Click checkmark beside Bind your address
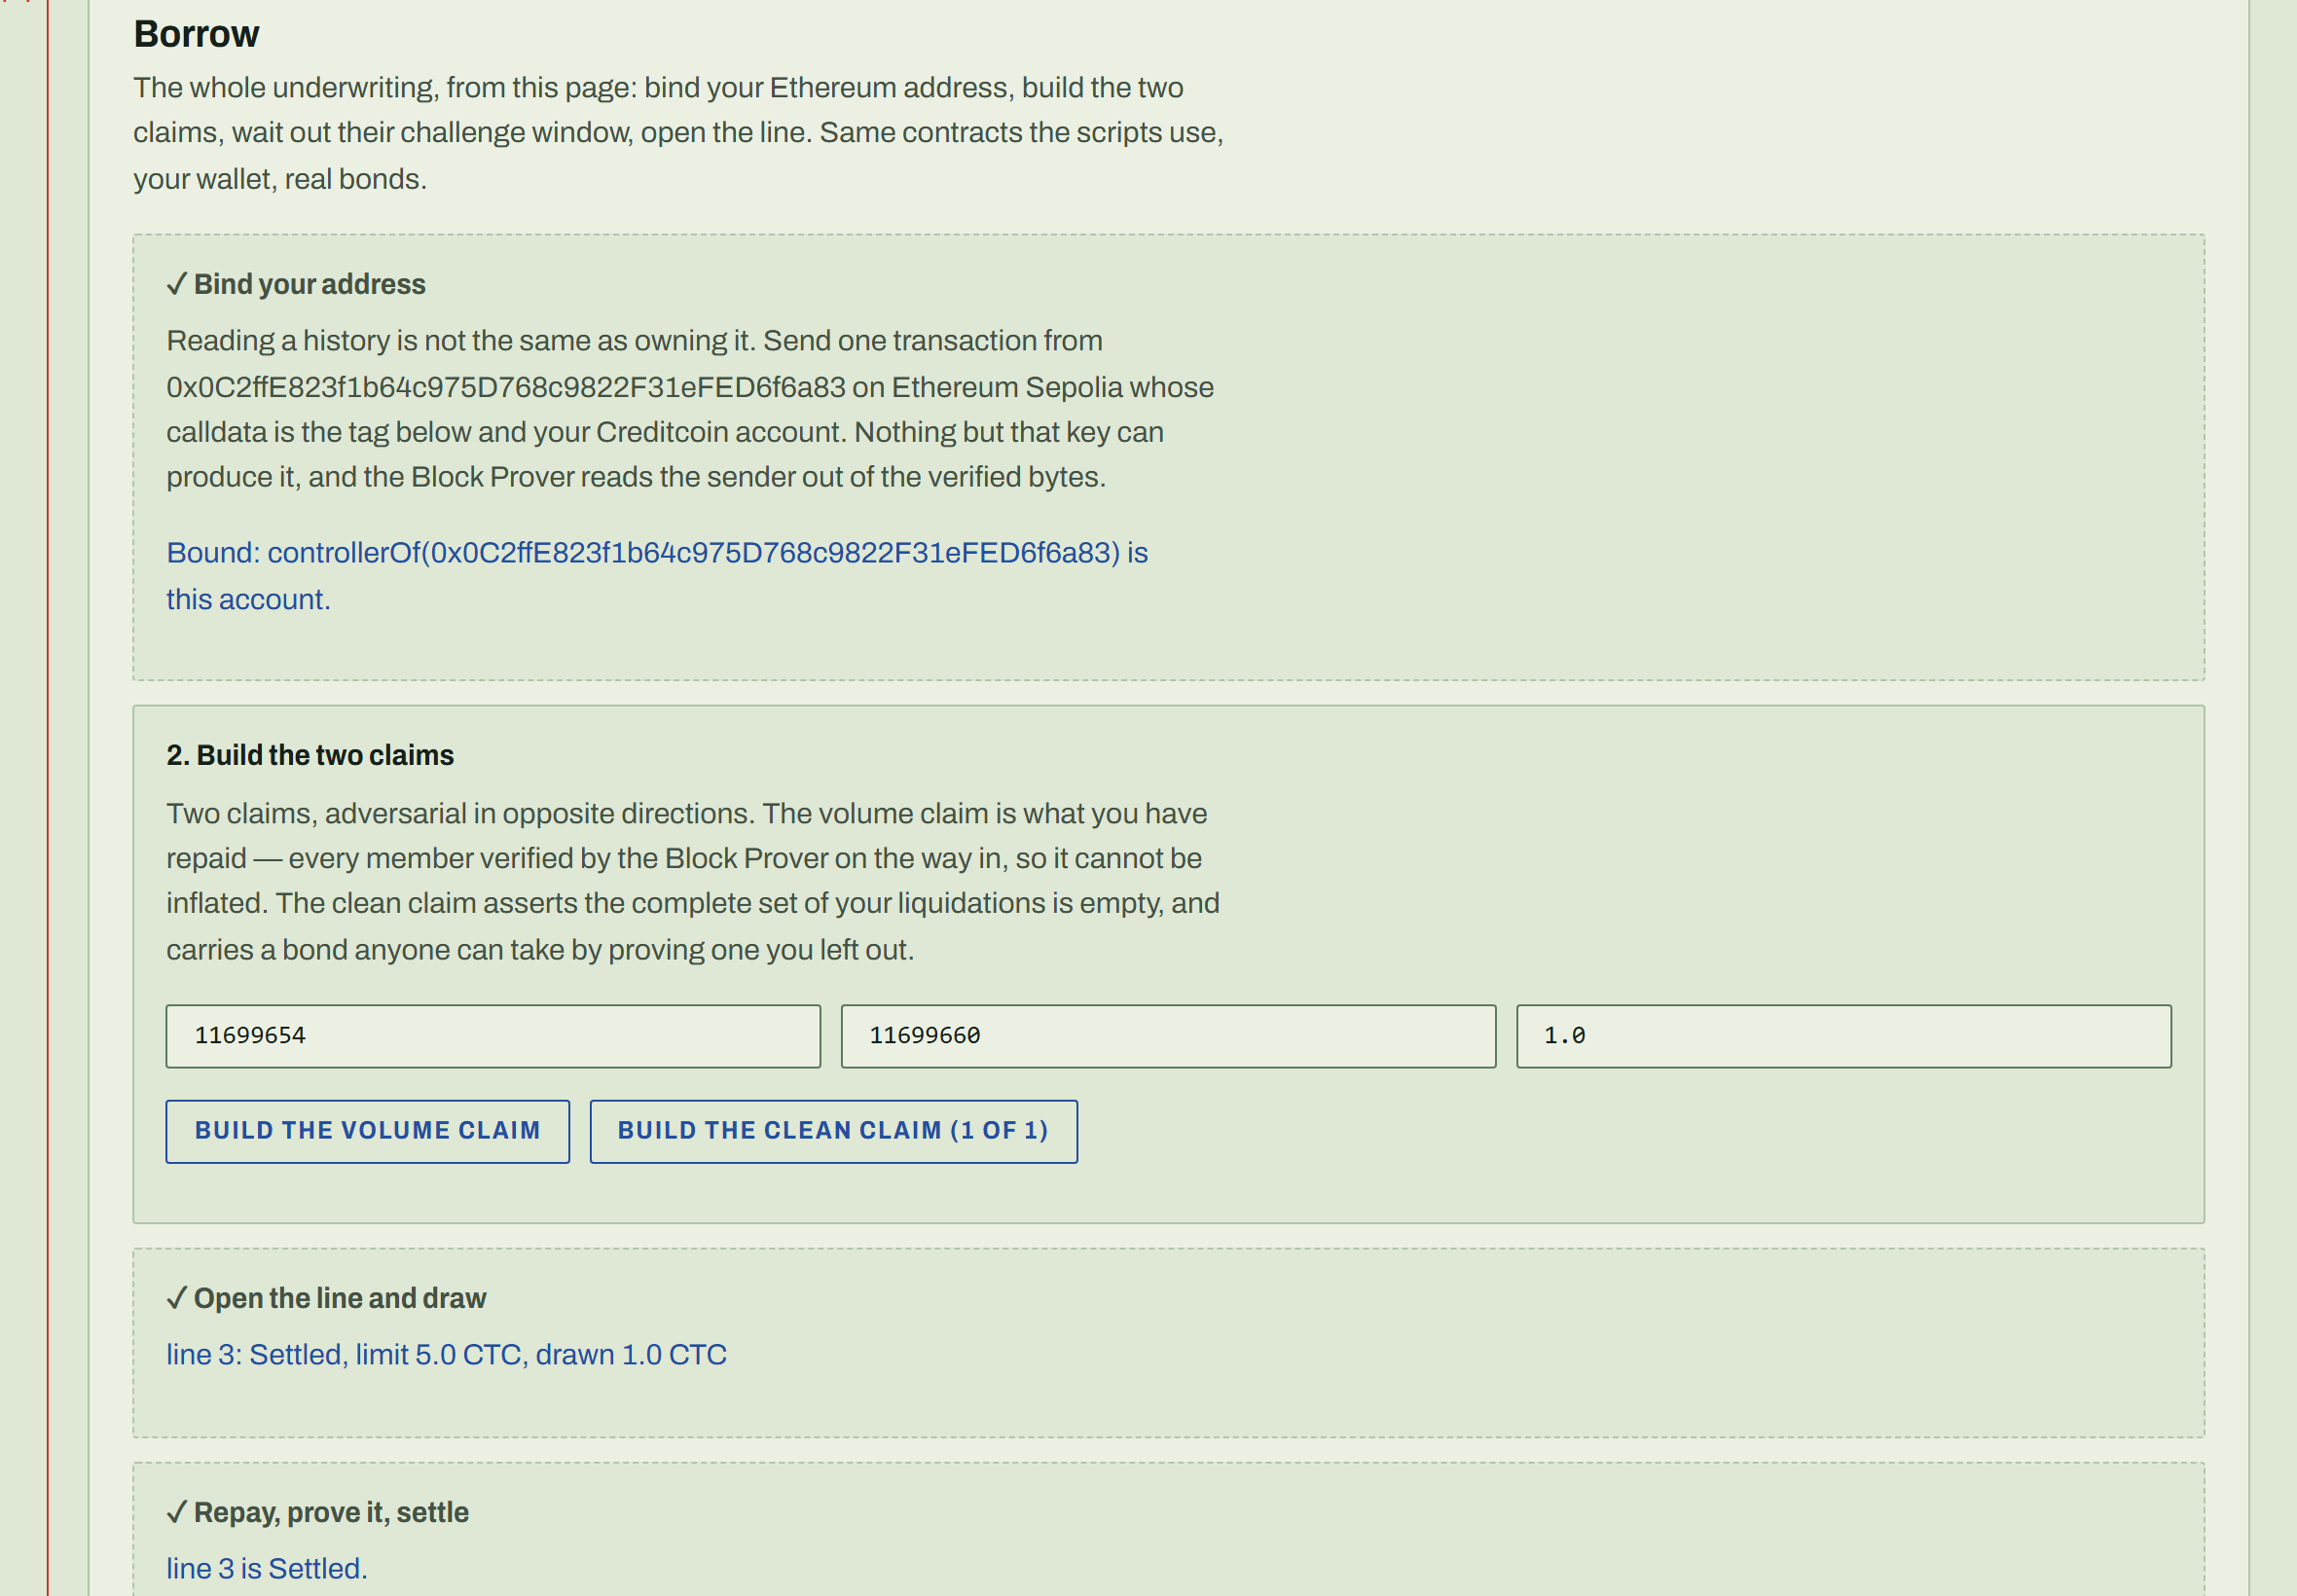This screenshot has height=1596, width=2297. click(x=177, y=285)
